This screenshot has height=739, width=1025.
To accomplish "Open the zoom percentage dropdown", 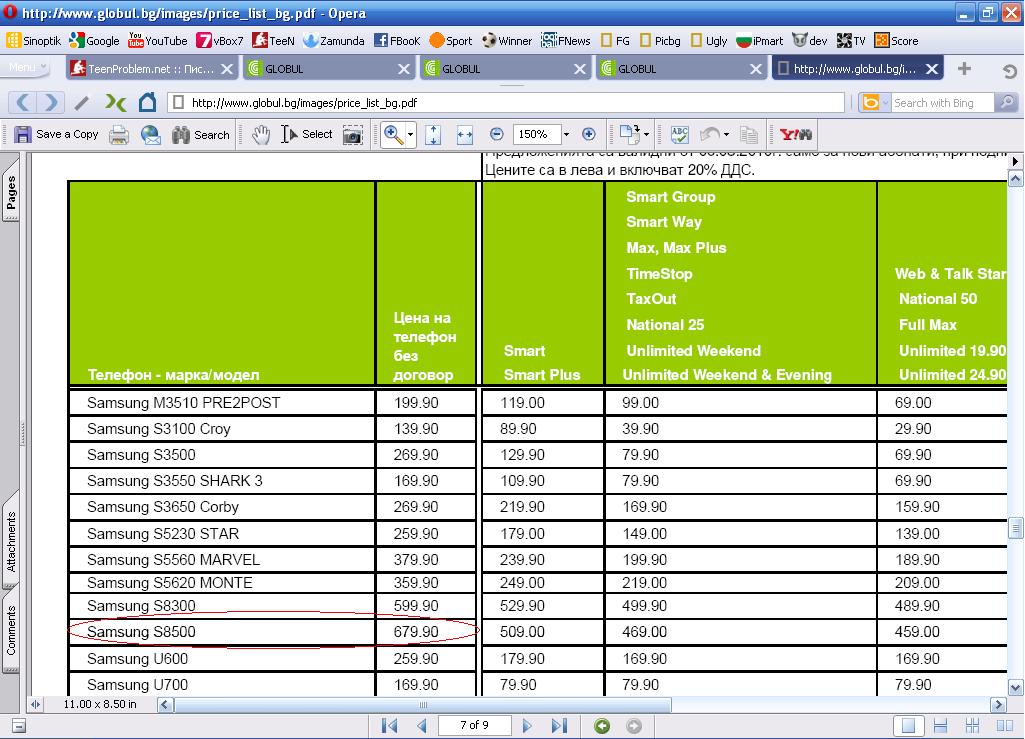I will tap(566, 134).
